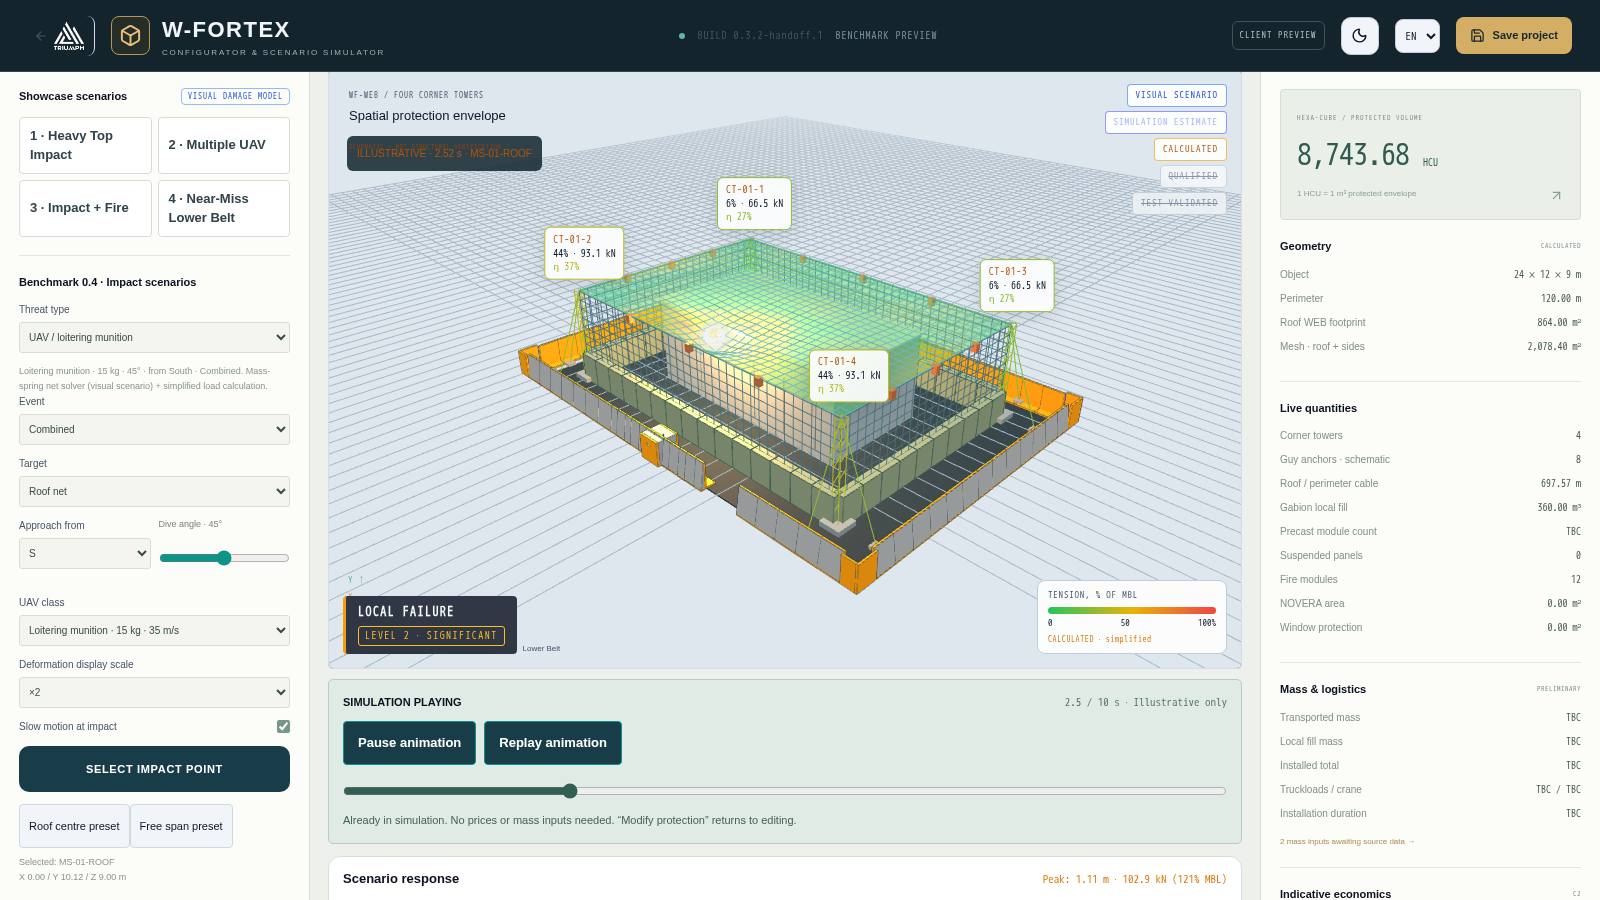Open the Approach from dropdown
Viewport: 1600px width, 900px height.
[x=85, y=553]
